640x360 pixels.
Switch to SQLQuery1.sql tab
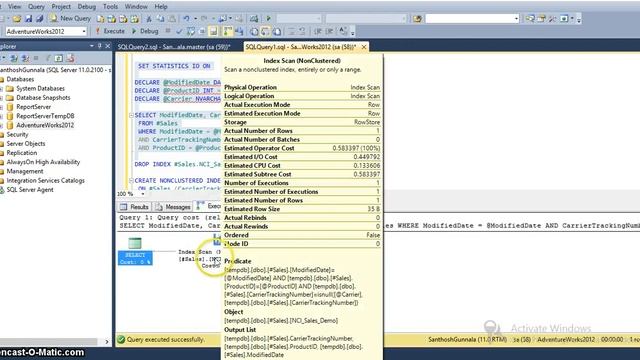coord(301,47)
